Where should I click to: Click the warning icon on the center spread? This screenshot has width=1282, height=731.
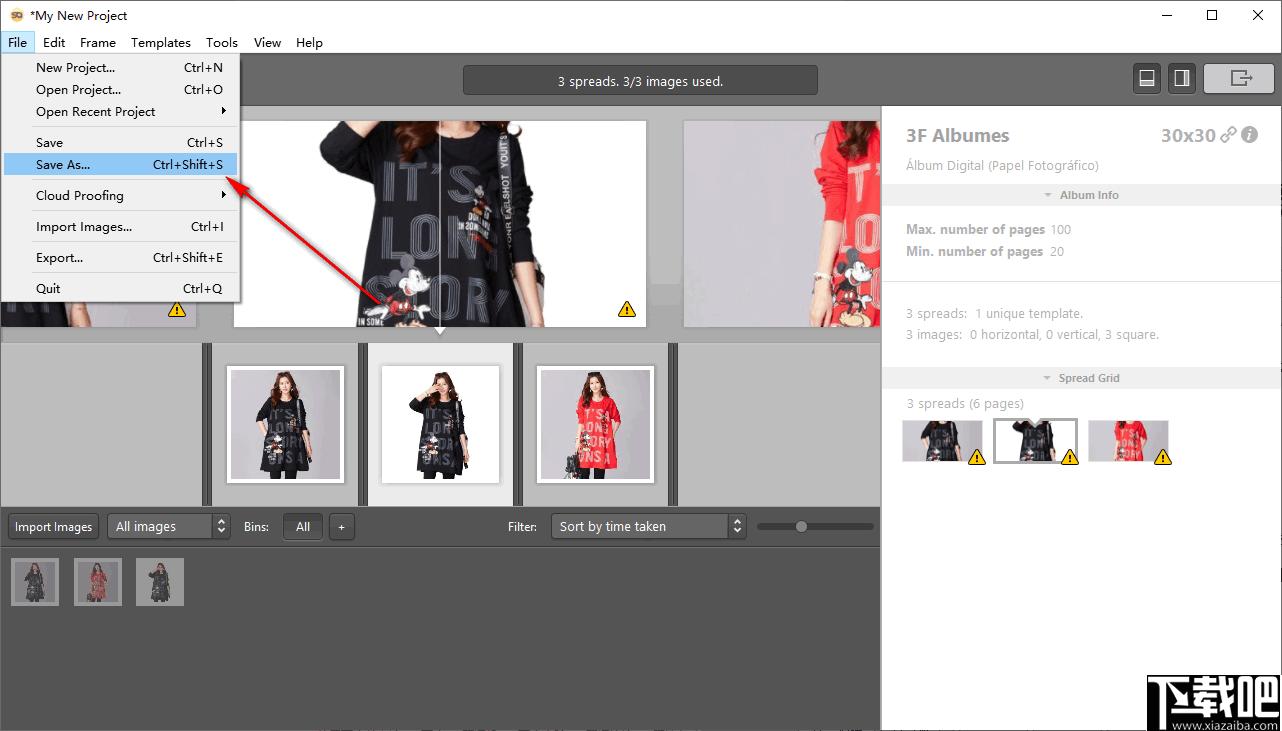tap(627, 310)
